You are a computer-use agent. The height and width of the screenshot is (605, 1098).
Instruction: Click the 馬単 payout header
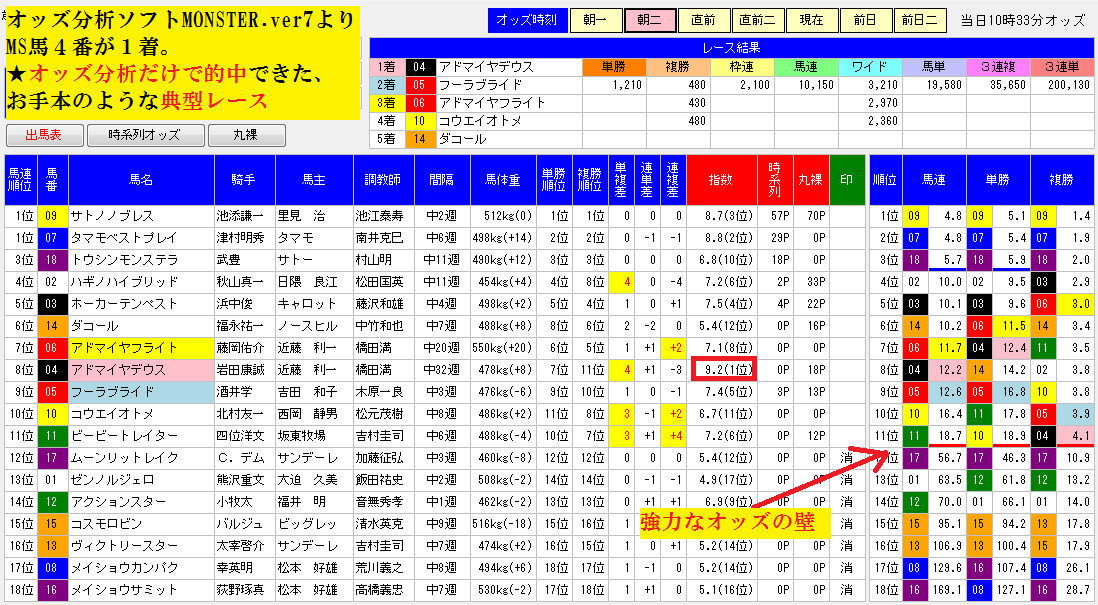click(x=934, y=67)
